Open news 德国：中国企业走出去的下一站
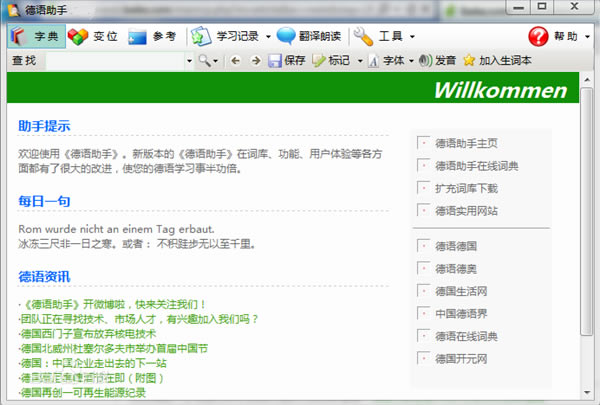The image size is (600, 405). click(94, 363)
